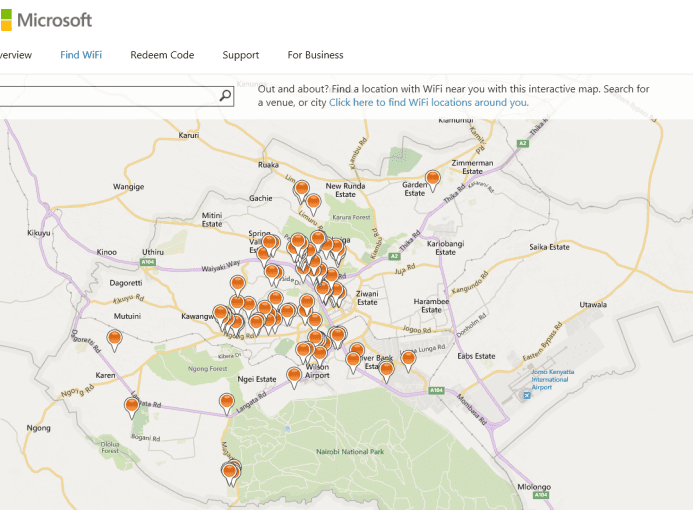Click the A104 road badge near Uthiru
The height and width of the screenshot is (510, 693).
click(x=148, y=262)
